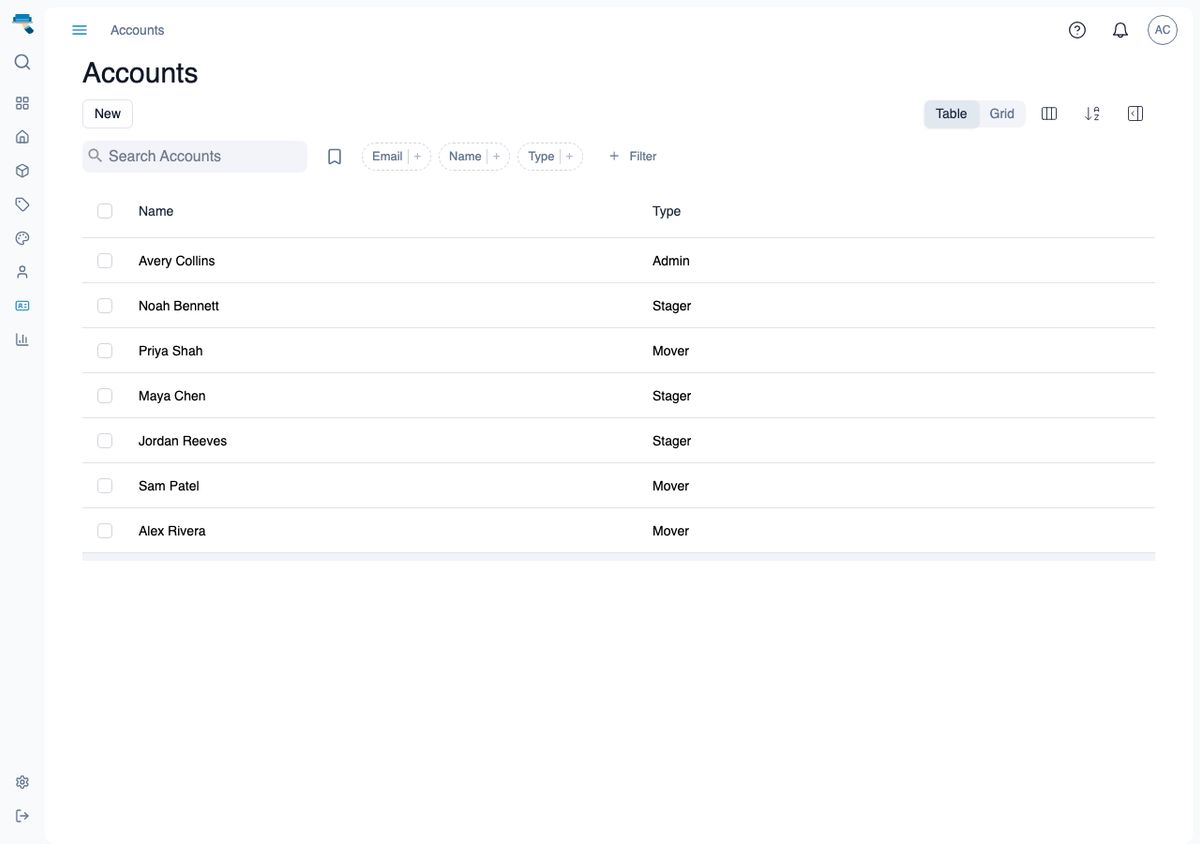Open the palette icon in sidebar
This screenshot has height=844, width=1200.
(22, 238)
